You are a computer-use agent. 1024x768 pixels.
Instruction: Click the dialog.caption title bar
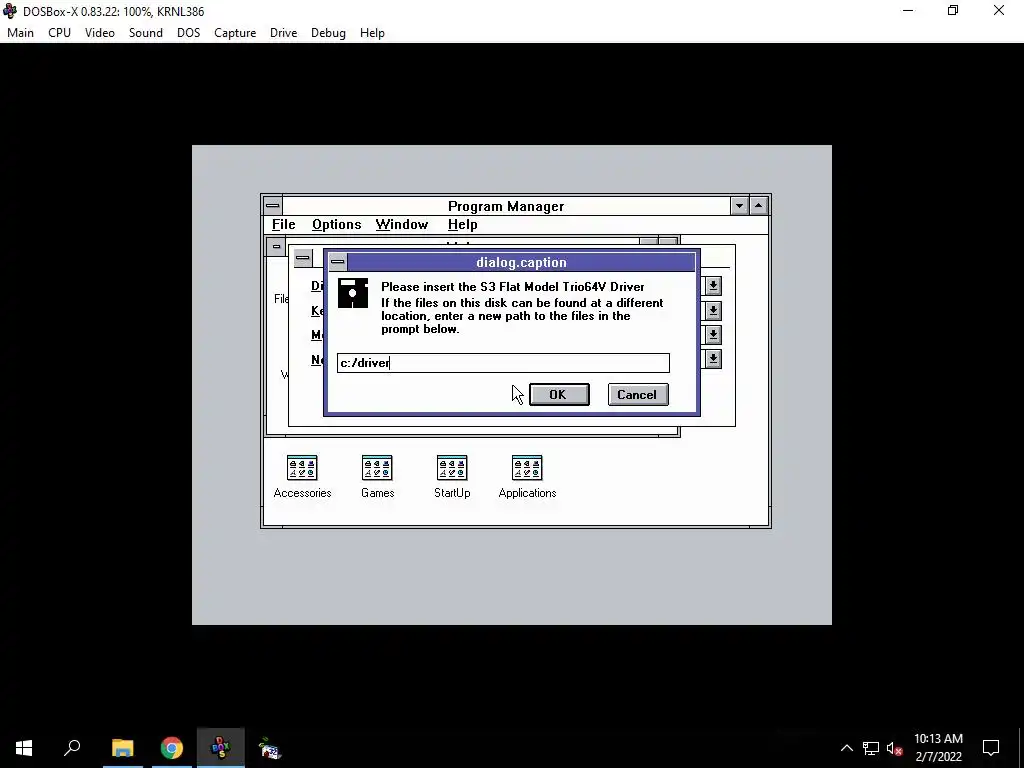(x=521, y=262)
